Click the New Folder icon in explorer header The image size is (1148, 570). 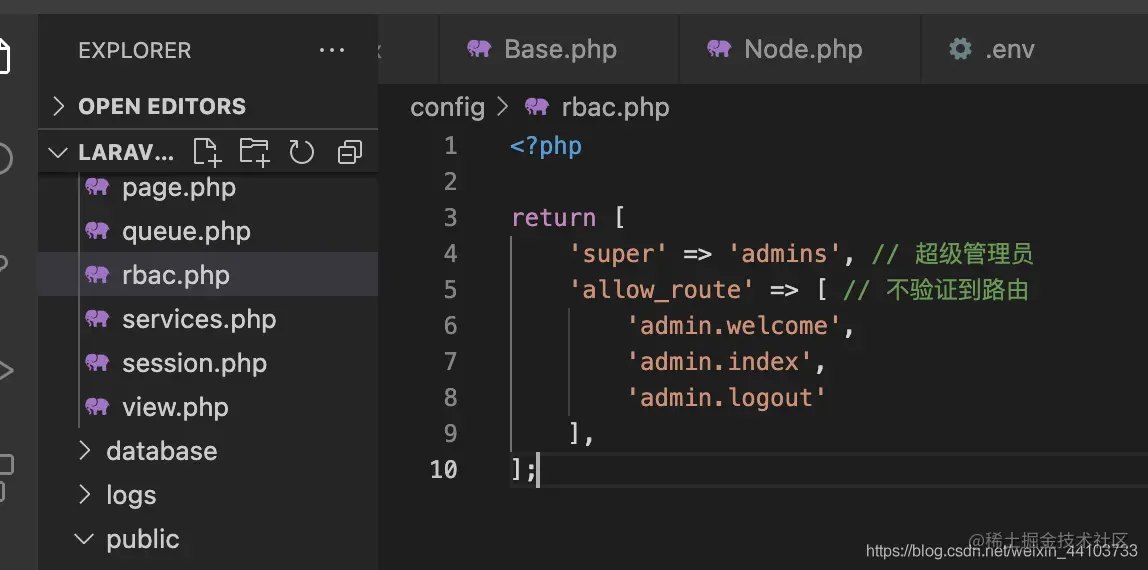pyautogui.click(x=254, y=152)
